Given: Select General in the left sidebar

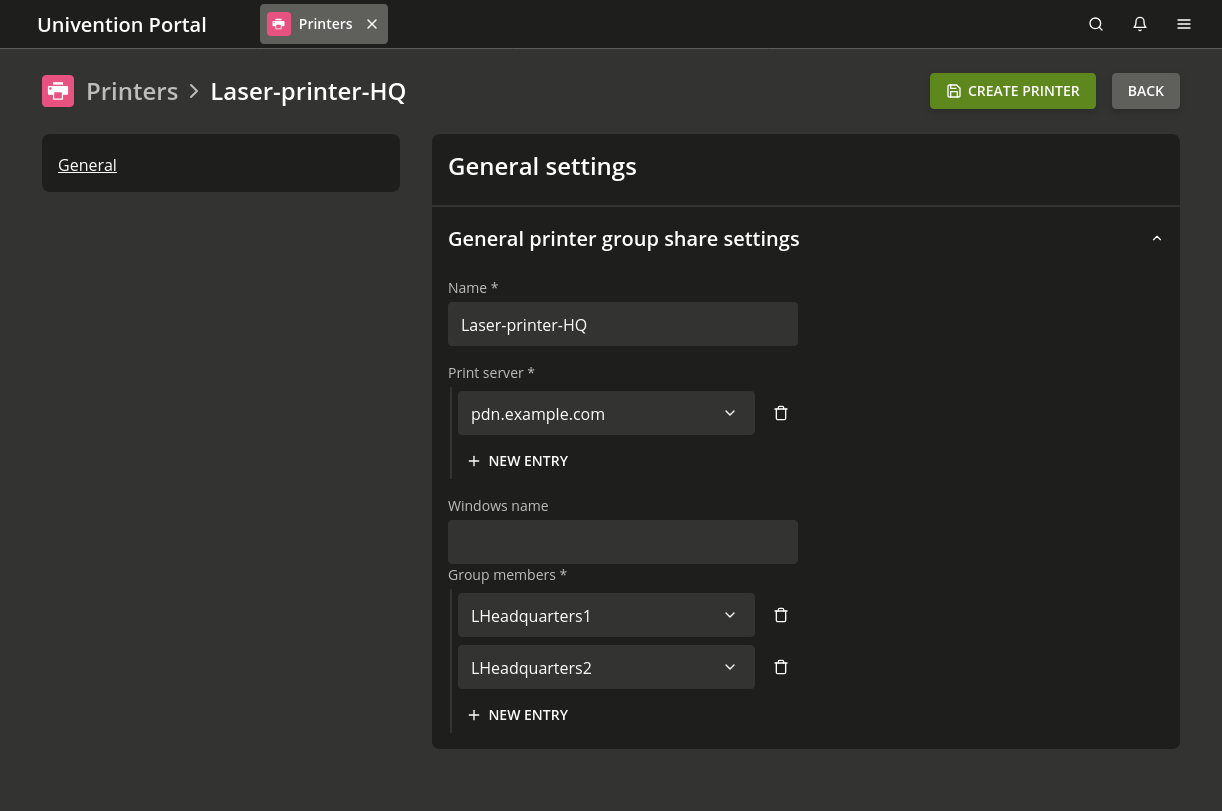Looking at the screenshot, I should point(87,165).
